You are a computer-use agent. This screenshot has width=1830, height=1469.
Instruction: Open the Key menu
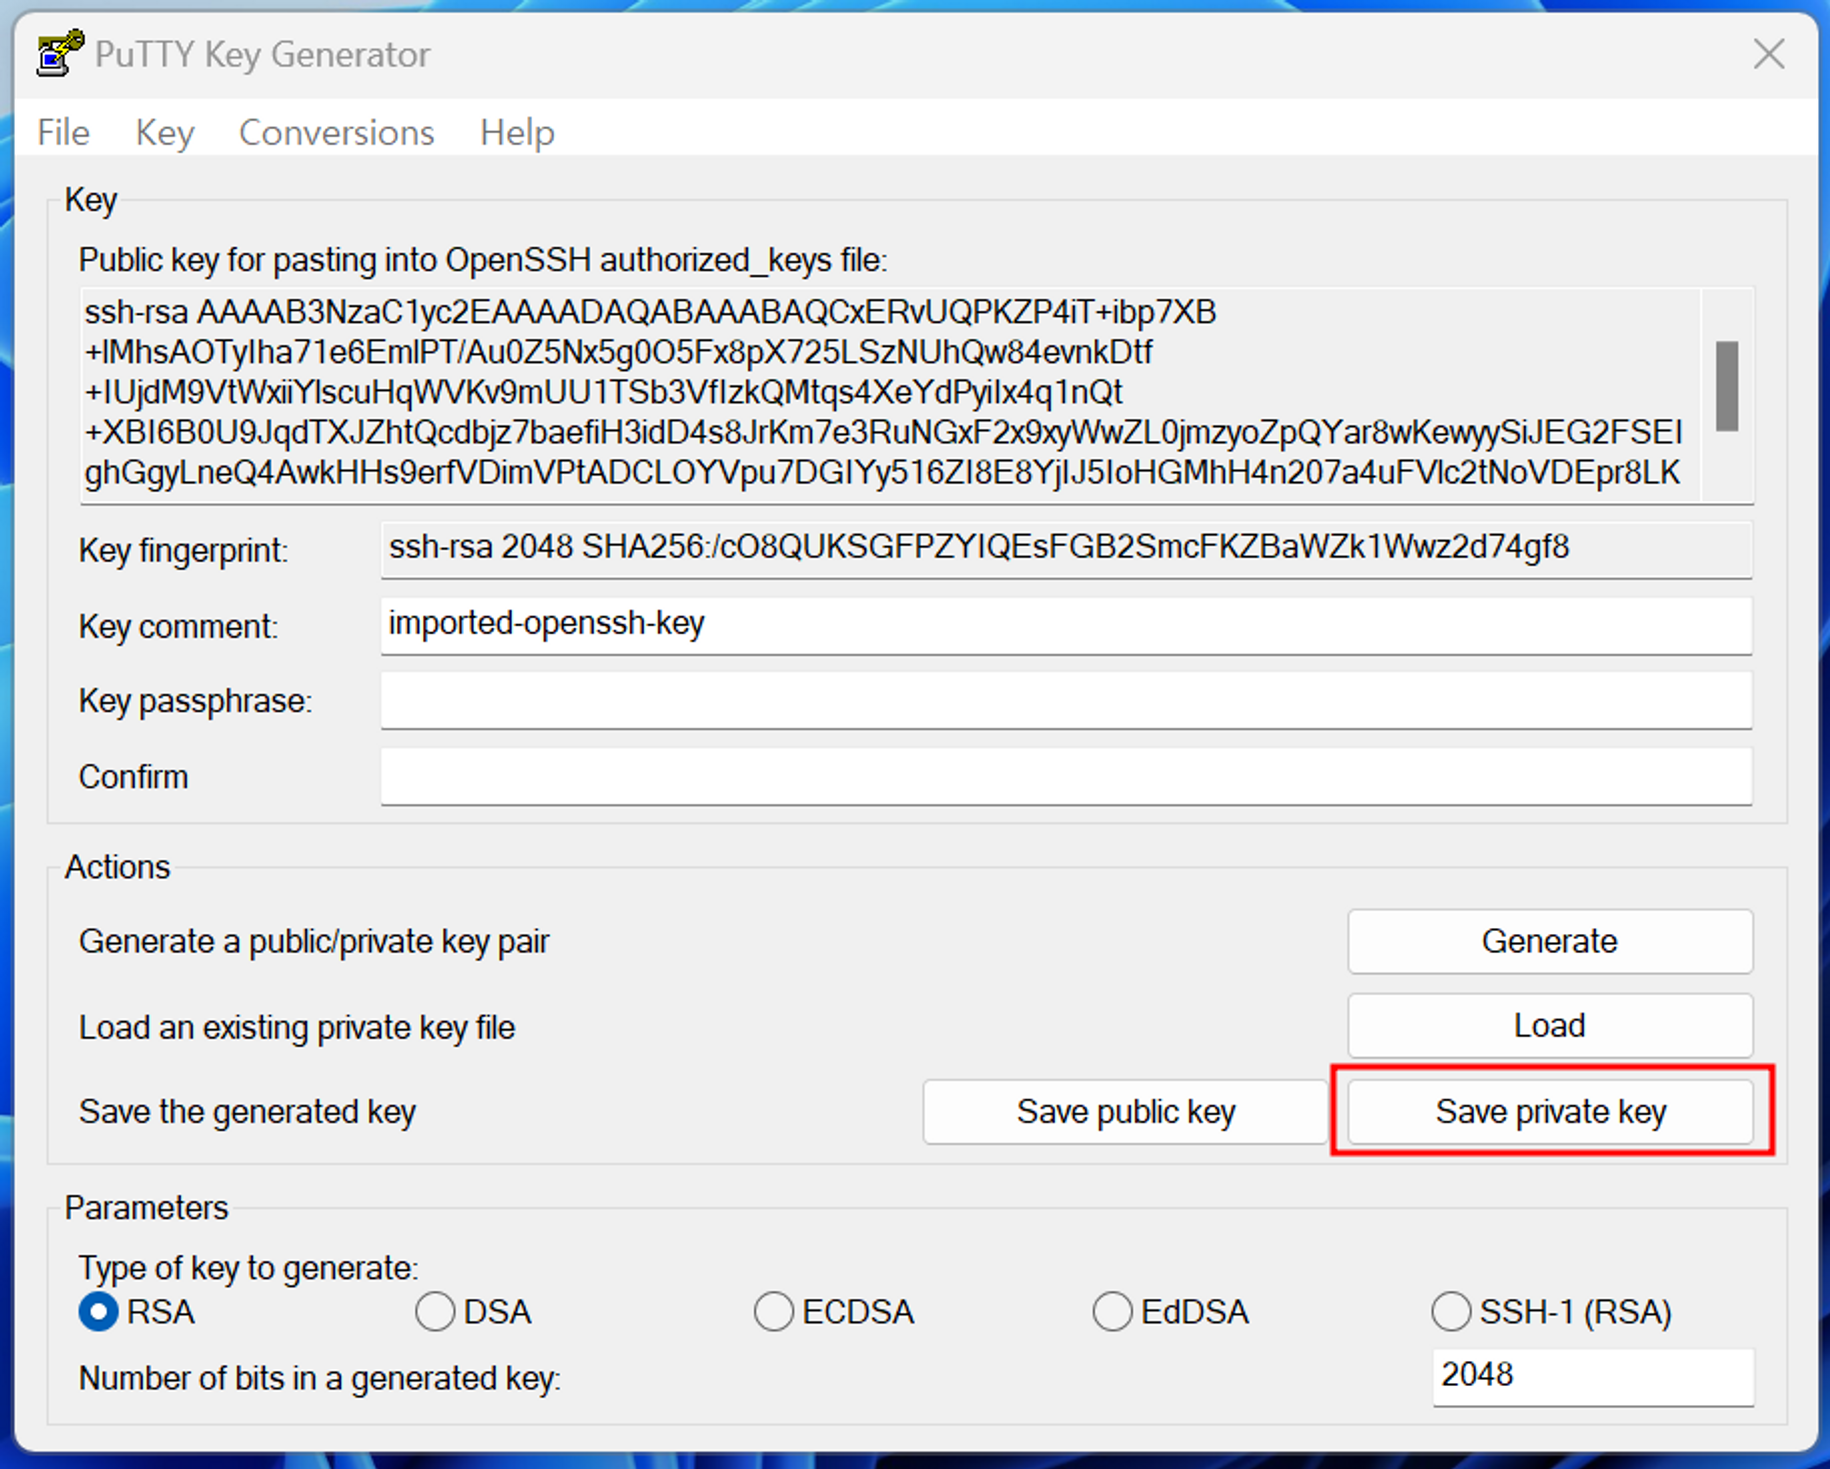tap(165, 132)
